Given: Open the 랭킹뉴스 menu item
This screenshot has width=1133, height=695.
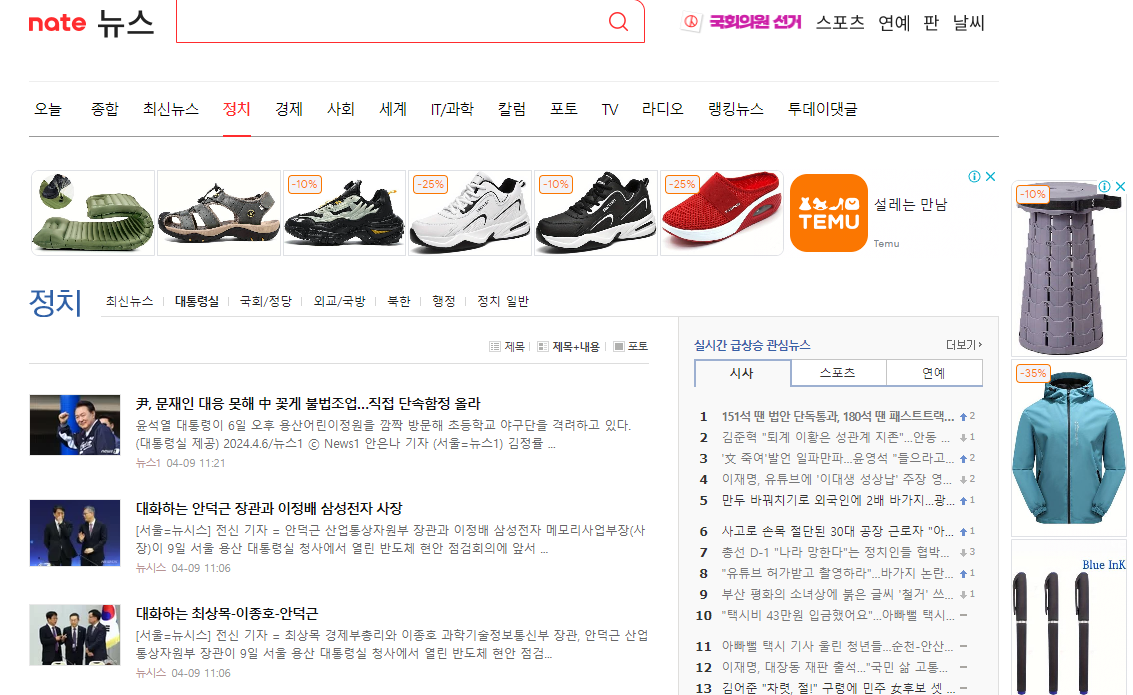Looking at the screenshot, I should (736, 109).
